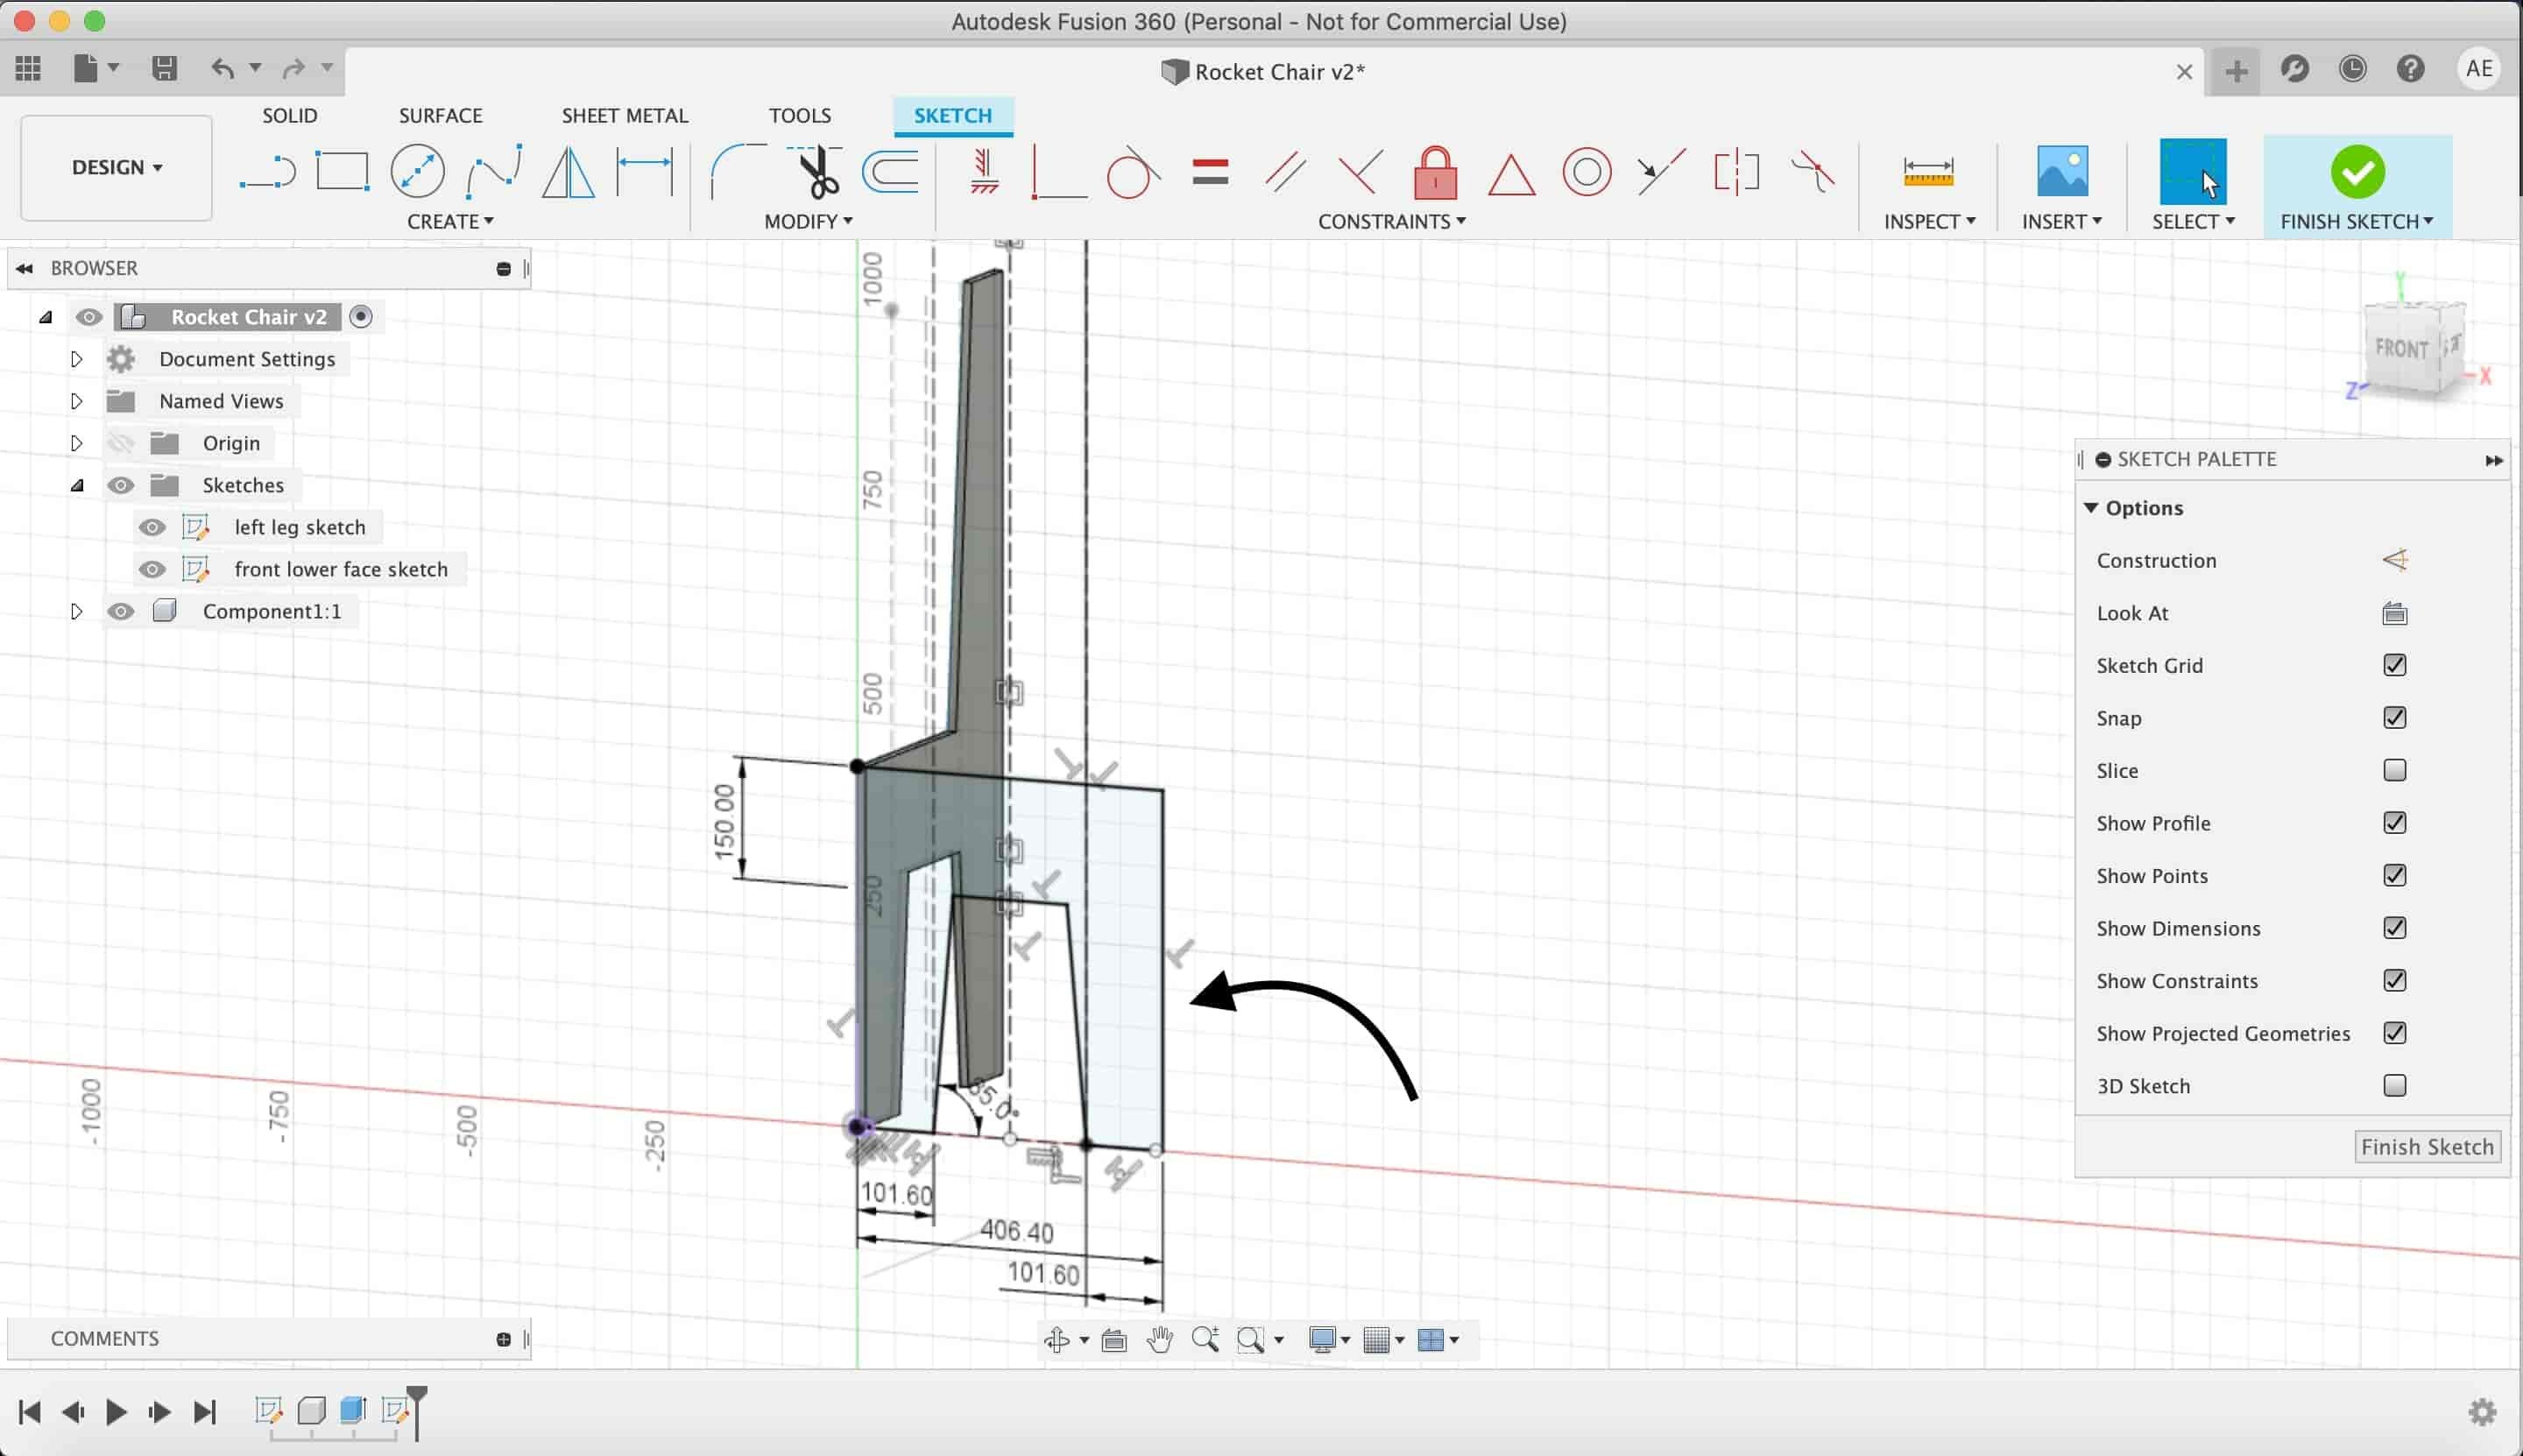Apply the Tangent constraint

point(1134,172)
